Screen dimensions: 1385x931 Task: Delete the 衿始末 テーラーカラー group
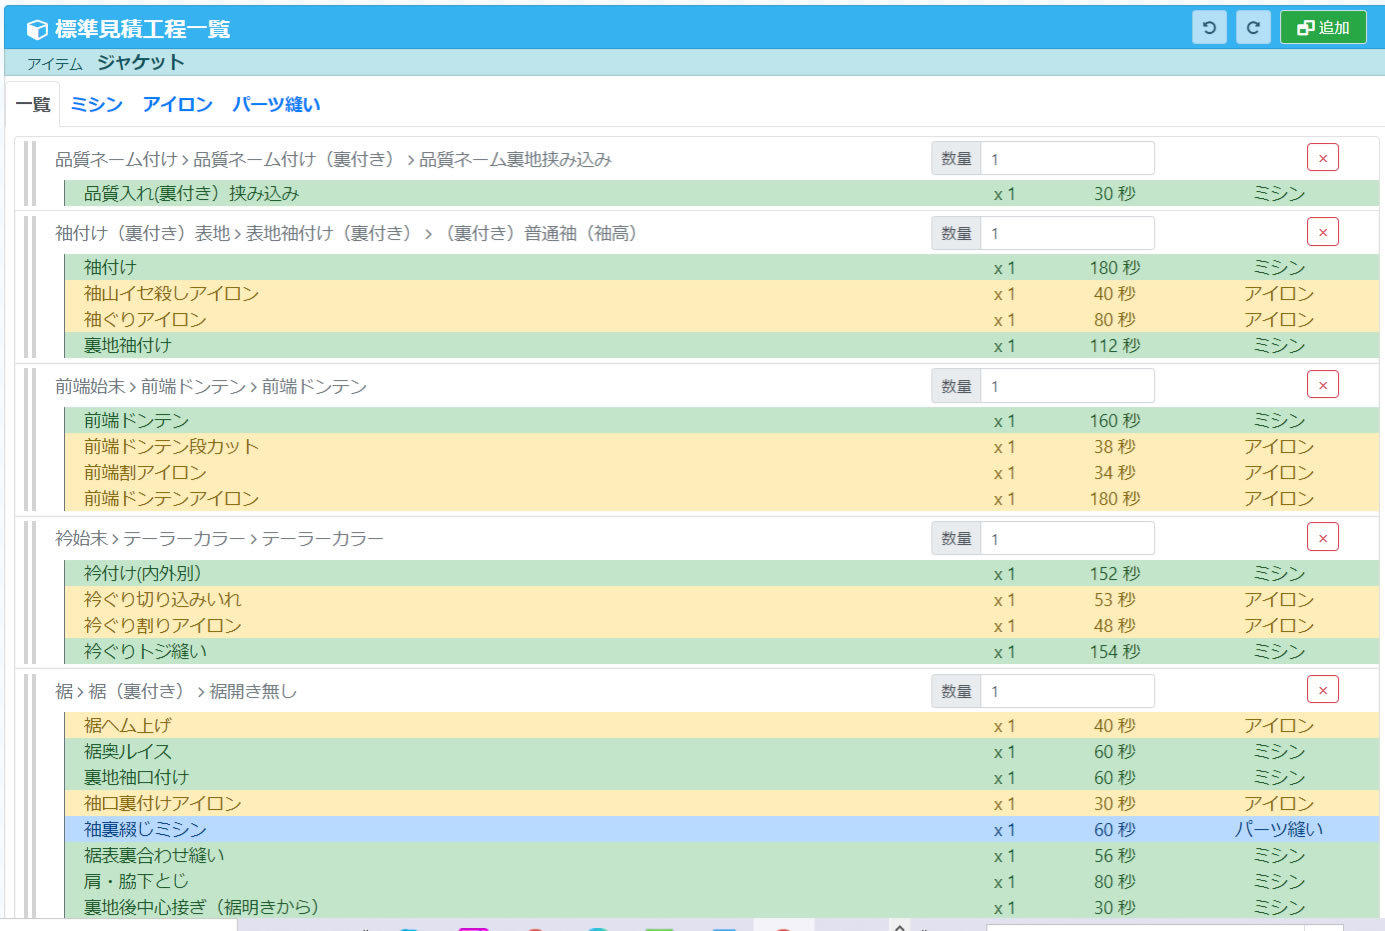pos(1322,538)
